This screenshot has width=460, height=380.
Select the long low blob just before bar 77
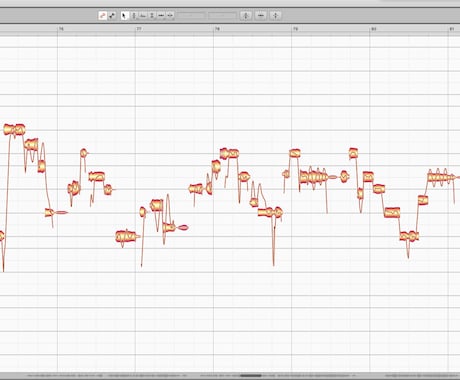tap(127, 236)
